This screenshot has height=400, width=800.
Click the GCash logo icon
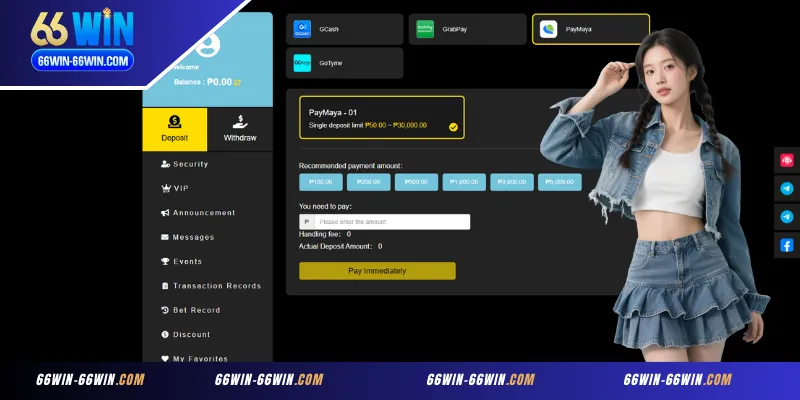302,29
